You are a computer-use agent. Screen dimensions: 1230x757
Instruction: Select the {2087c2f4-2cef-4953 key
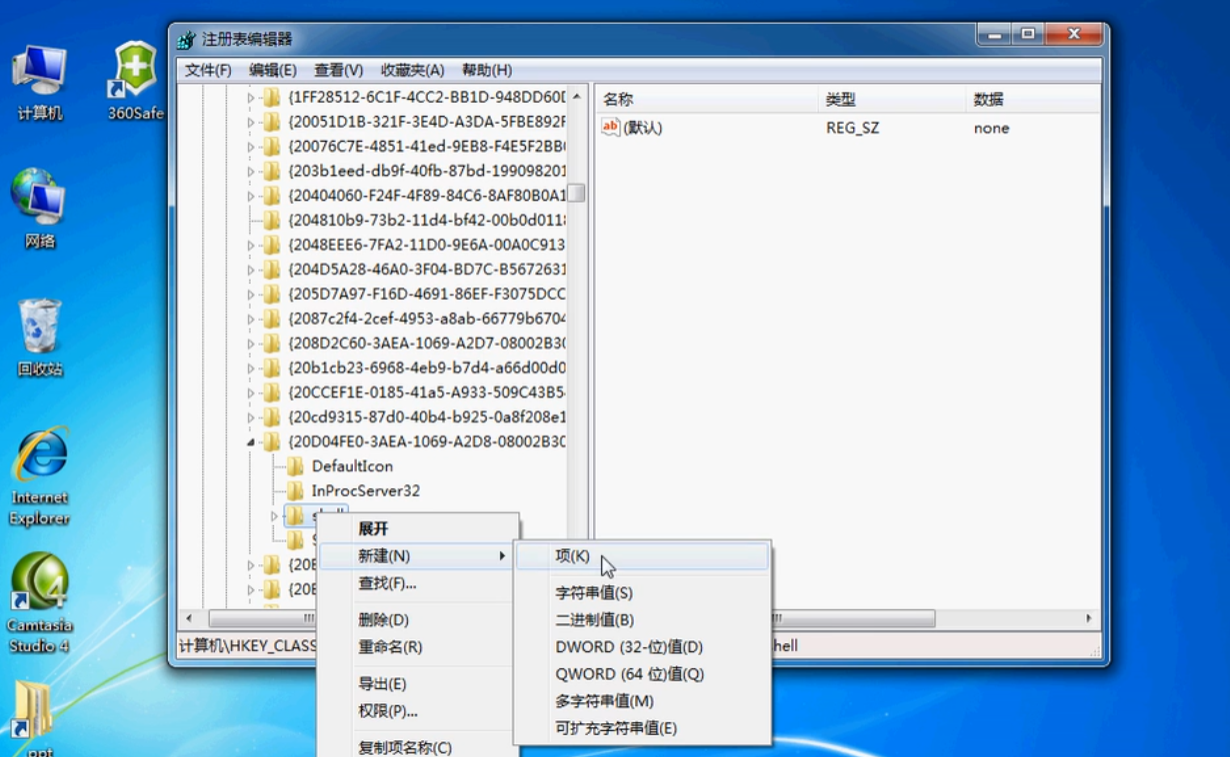pyautogui.click(x=427, y=319)
